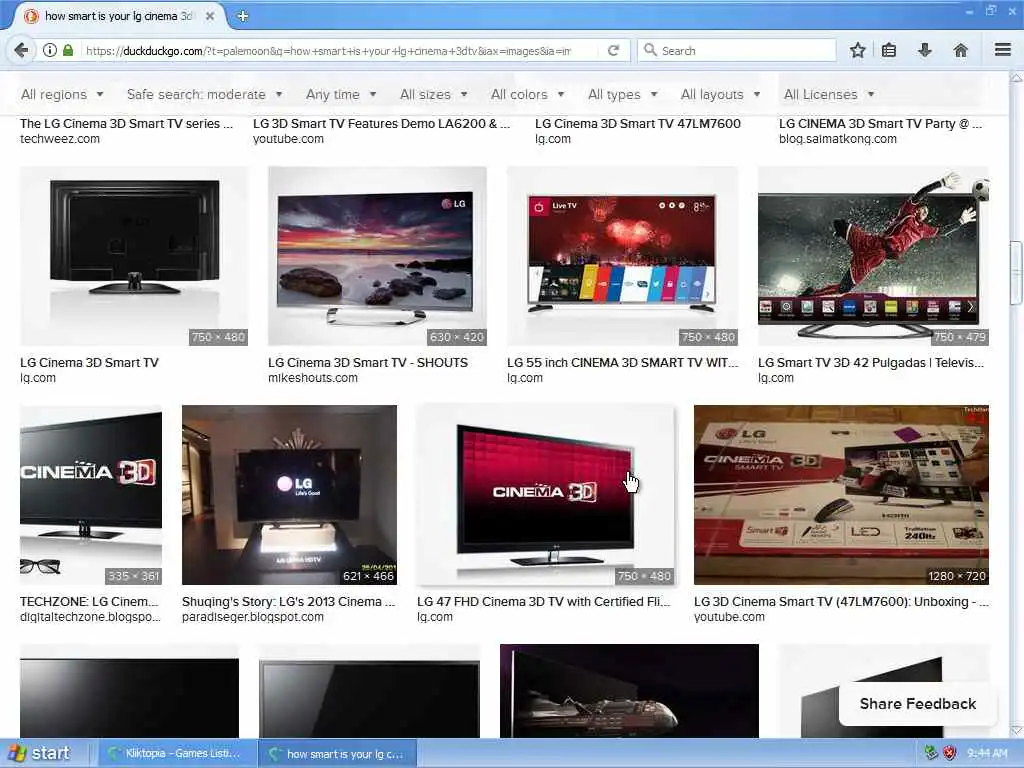The width and height of the screenshot is (1024, 768).
Task: Open the Live TV fireworks thumbnail
Action: (622, 256)
